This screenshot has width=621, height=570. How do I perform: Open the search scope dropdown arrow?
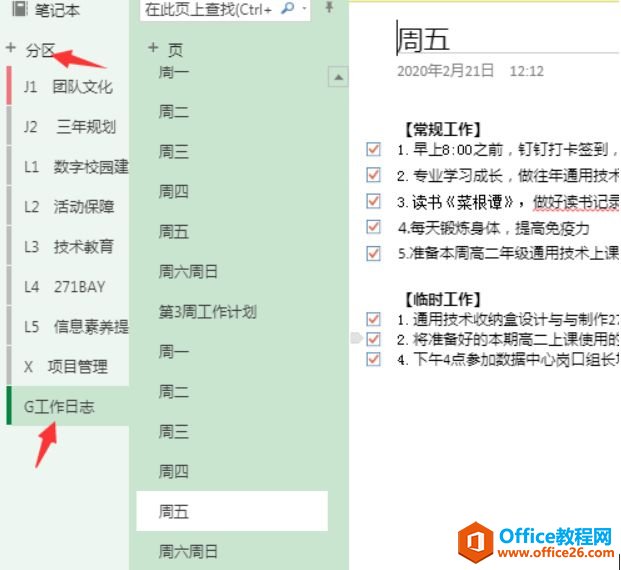[304, 8]
